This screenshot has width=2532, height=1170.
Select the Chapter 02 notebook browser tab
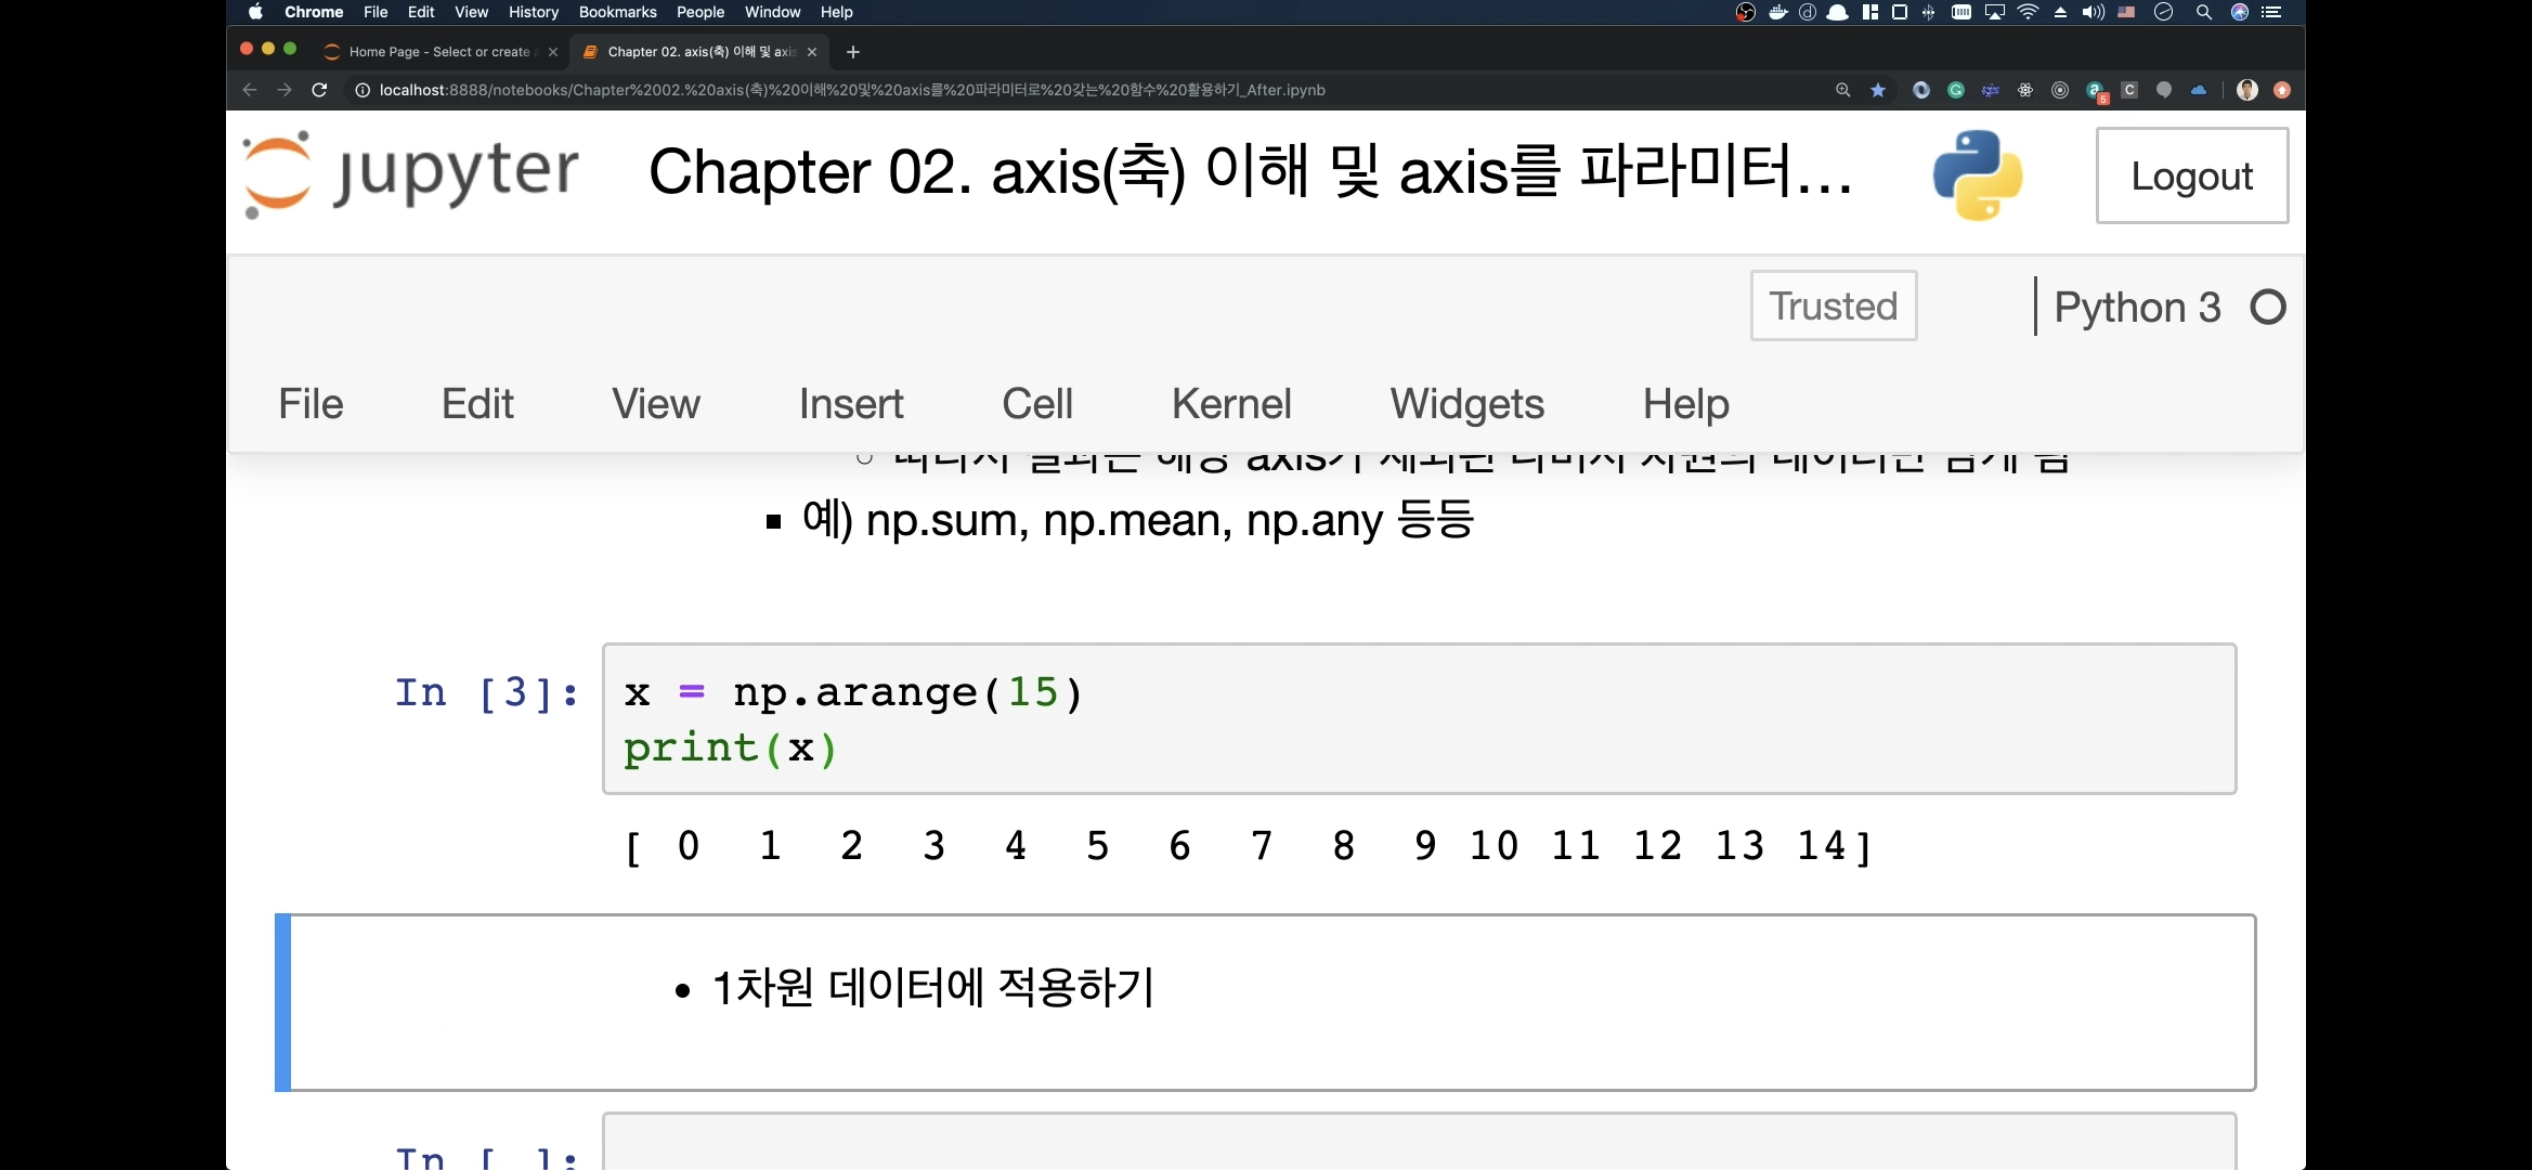pos(701,52)
